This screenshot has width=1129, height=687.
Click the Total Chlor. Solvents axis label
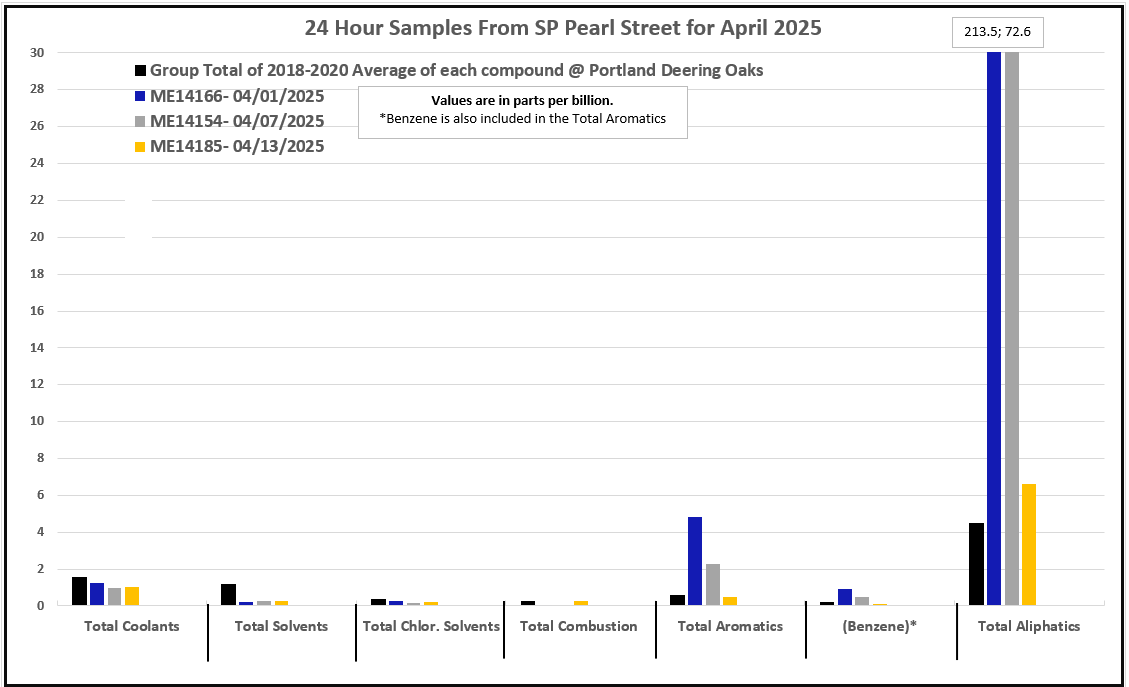[431, 626]
